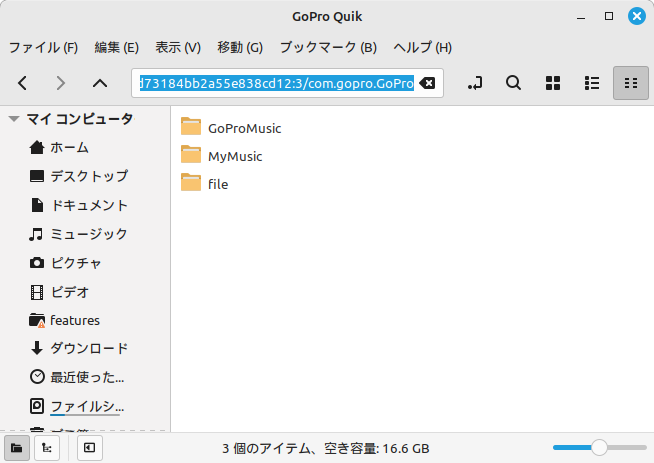This screenshot has width=654, height=463.
Task: Go up to the parent folder
Action: coord(100,83)
